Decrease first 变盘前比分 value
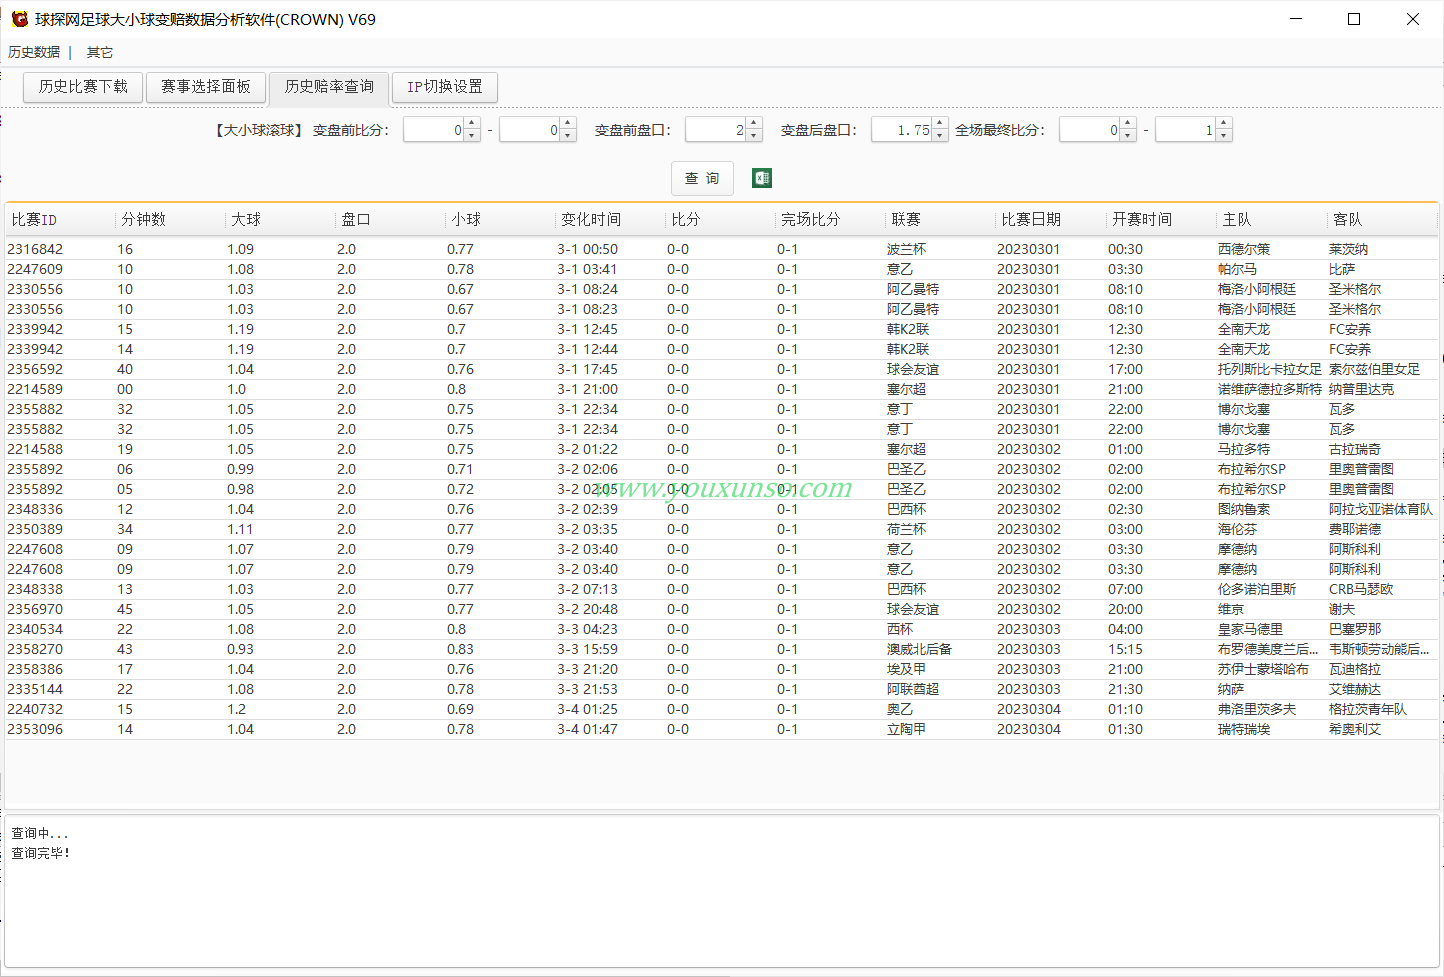 (472, 135)
